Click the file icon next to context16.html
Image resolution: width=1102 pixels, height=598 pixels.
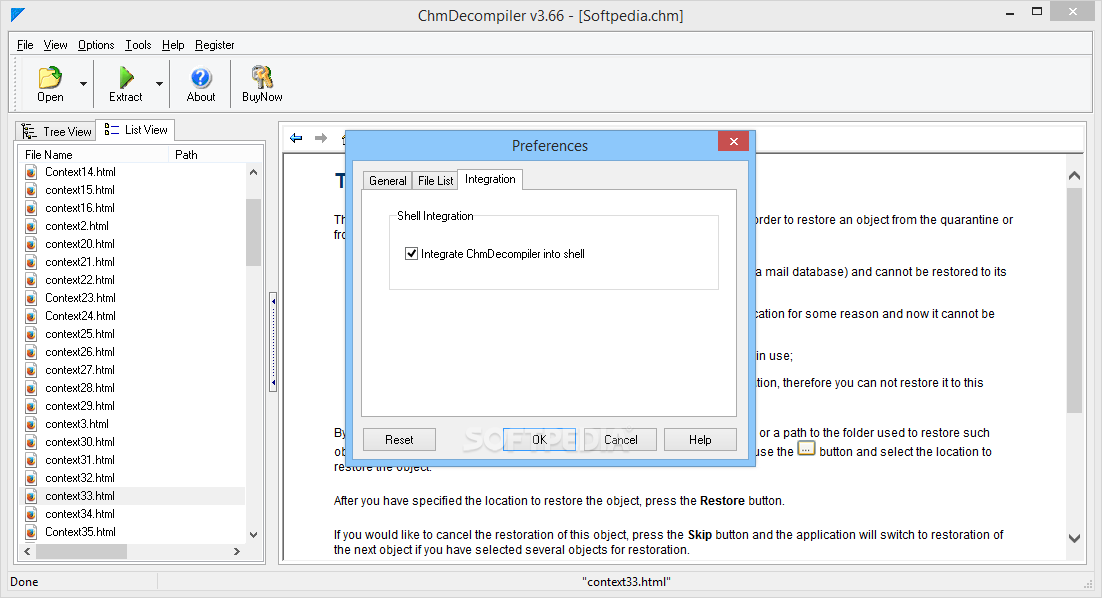click(31, 208)
